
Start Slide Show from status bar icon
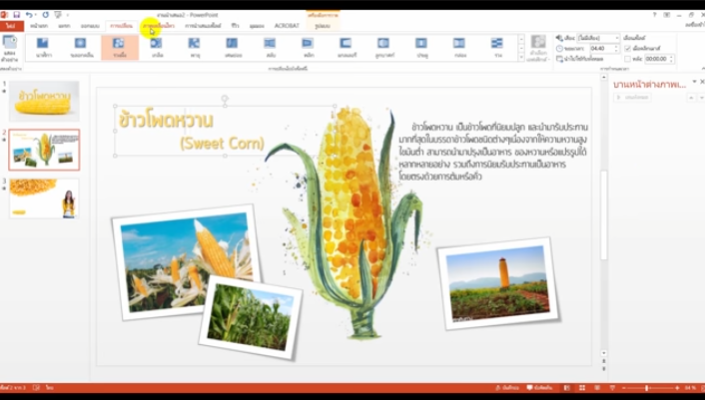point(612,388)
